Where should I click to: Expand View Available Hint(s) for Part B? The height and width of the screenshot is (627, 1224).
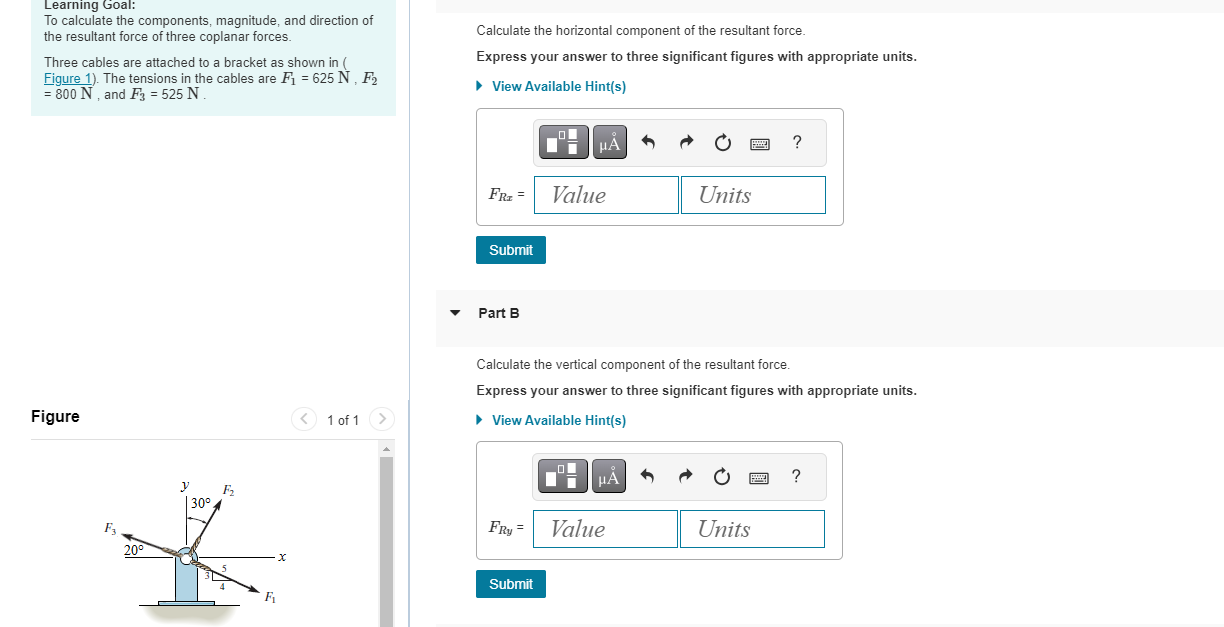[558, 420]
